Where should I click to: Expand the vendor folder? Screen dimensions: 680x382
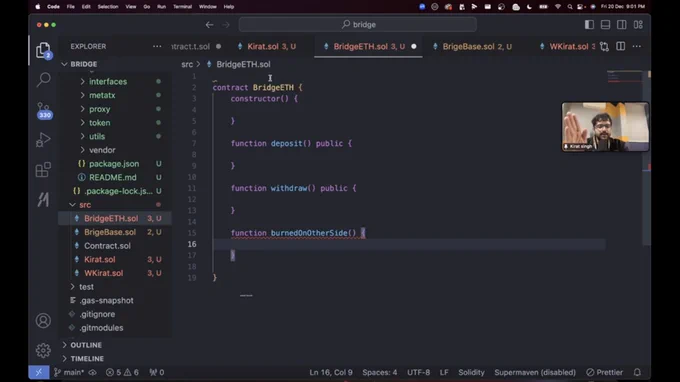102,150
